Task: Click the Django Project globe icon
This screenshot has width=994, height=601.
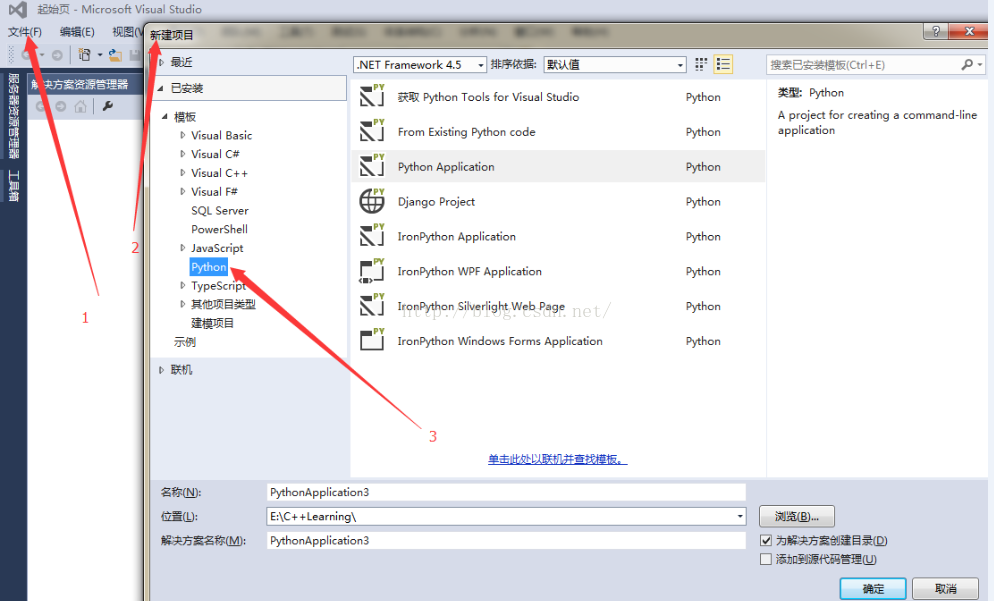Action: (x=372, y=201)
